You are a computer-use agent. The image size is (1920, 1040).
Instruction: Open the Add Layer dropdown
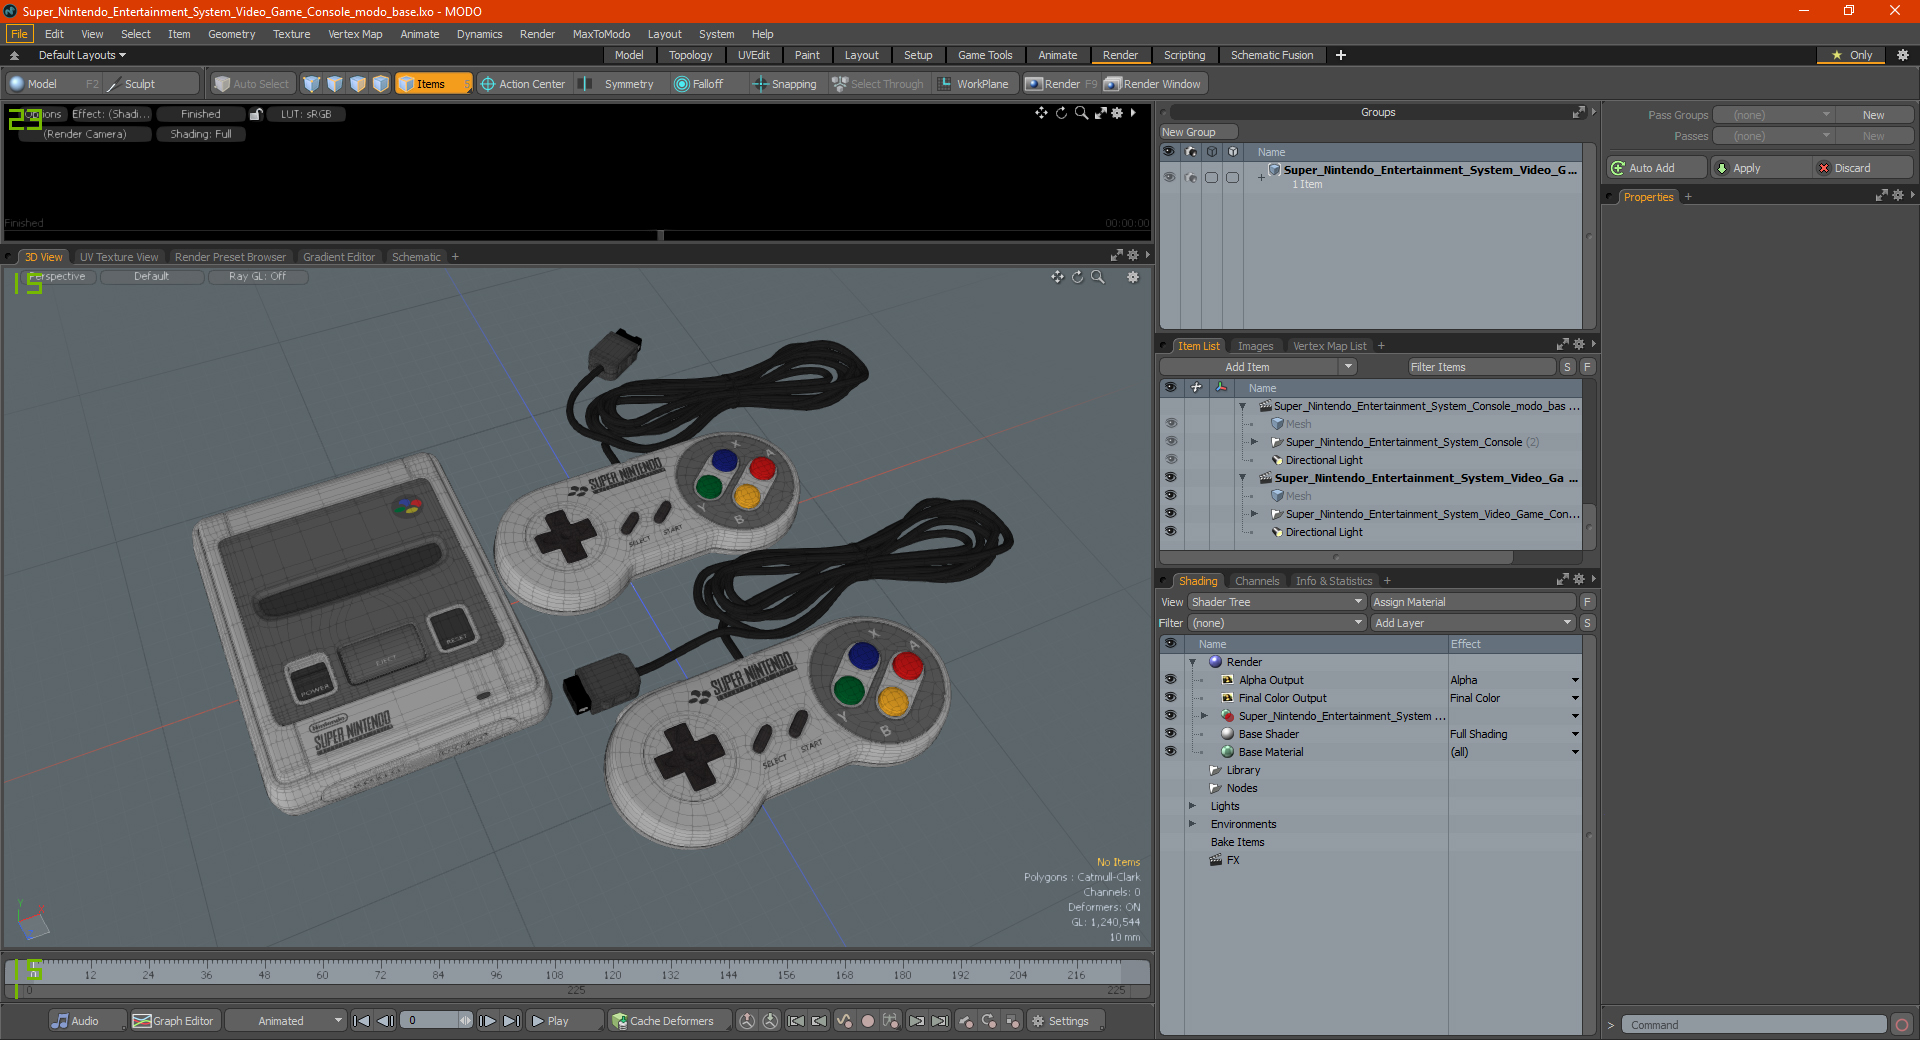point(1473,623)
